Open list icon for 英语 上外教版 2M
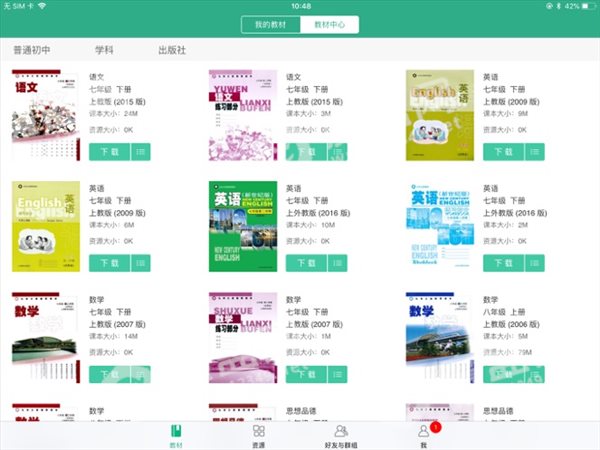 point(535,263)
